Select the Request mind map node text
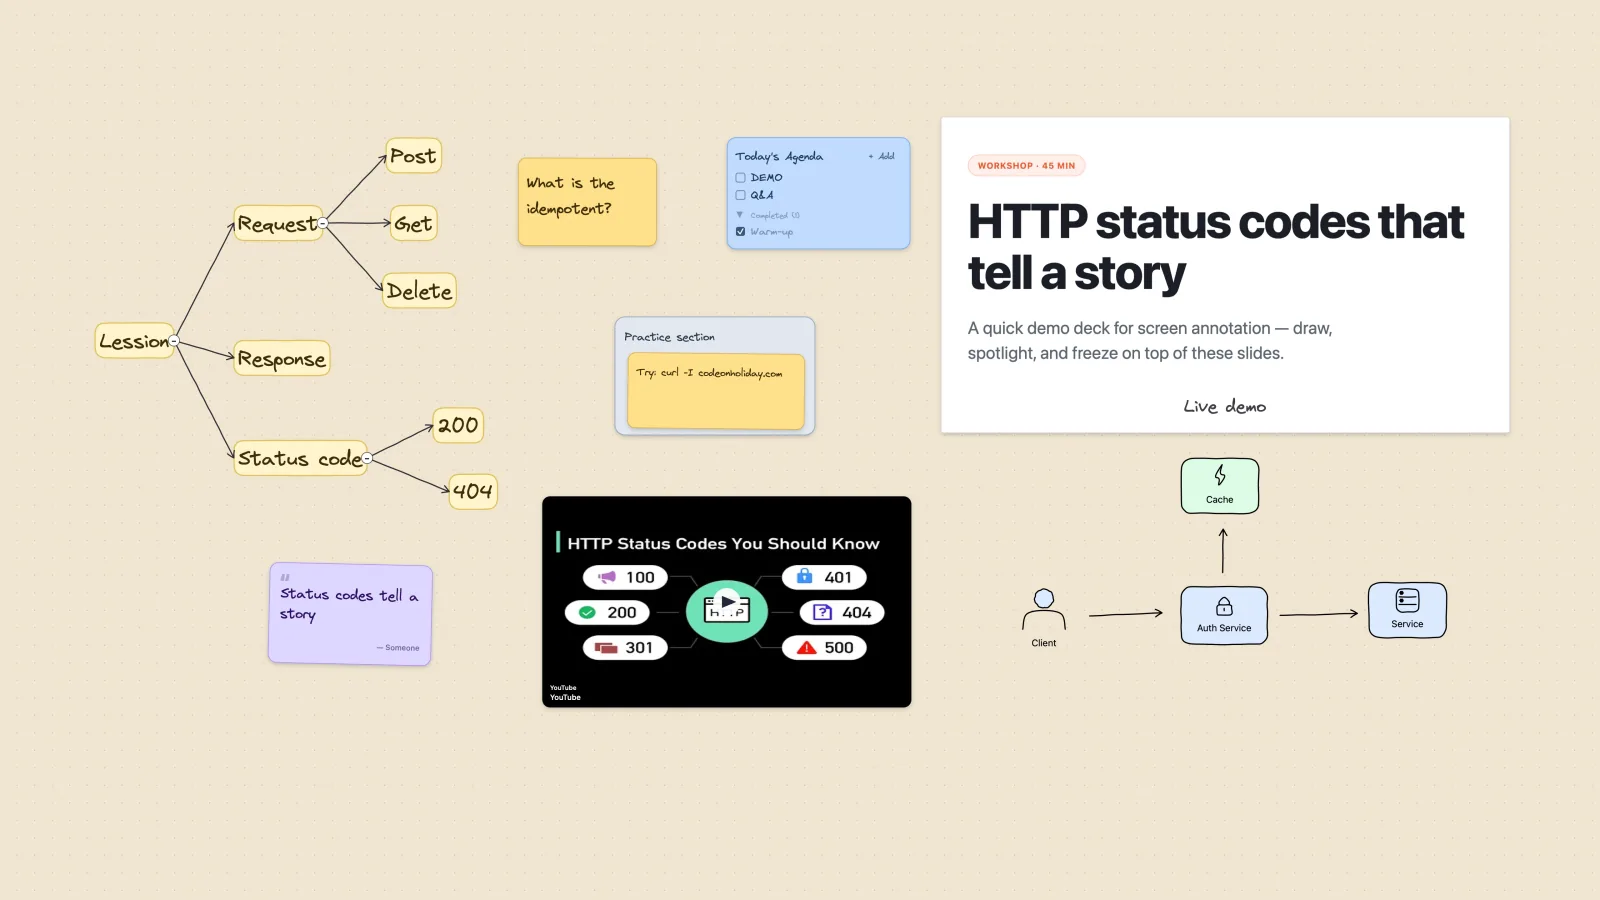This screenshot has width=1600, height=900. [x=277, y=224]
